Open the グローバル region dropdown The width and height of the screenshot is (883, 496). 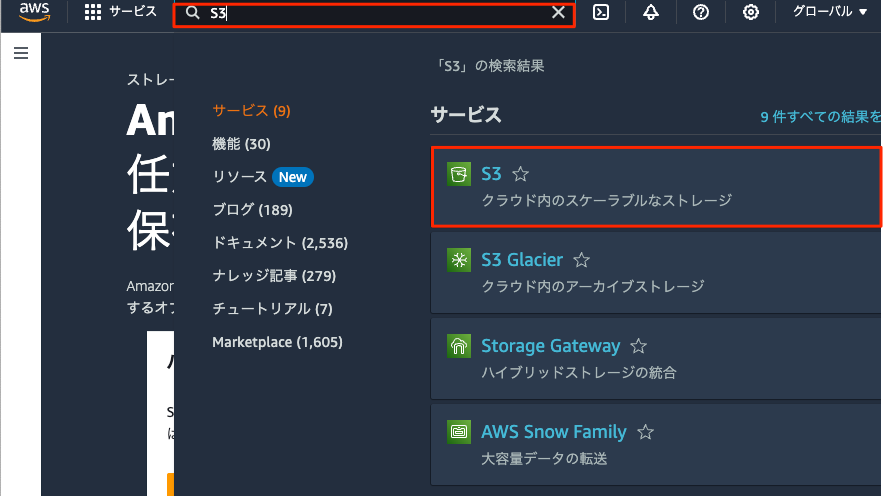pos(830,12)
